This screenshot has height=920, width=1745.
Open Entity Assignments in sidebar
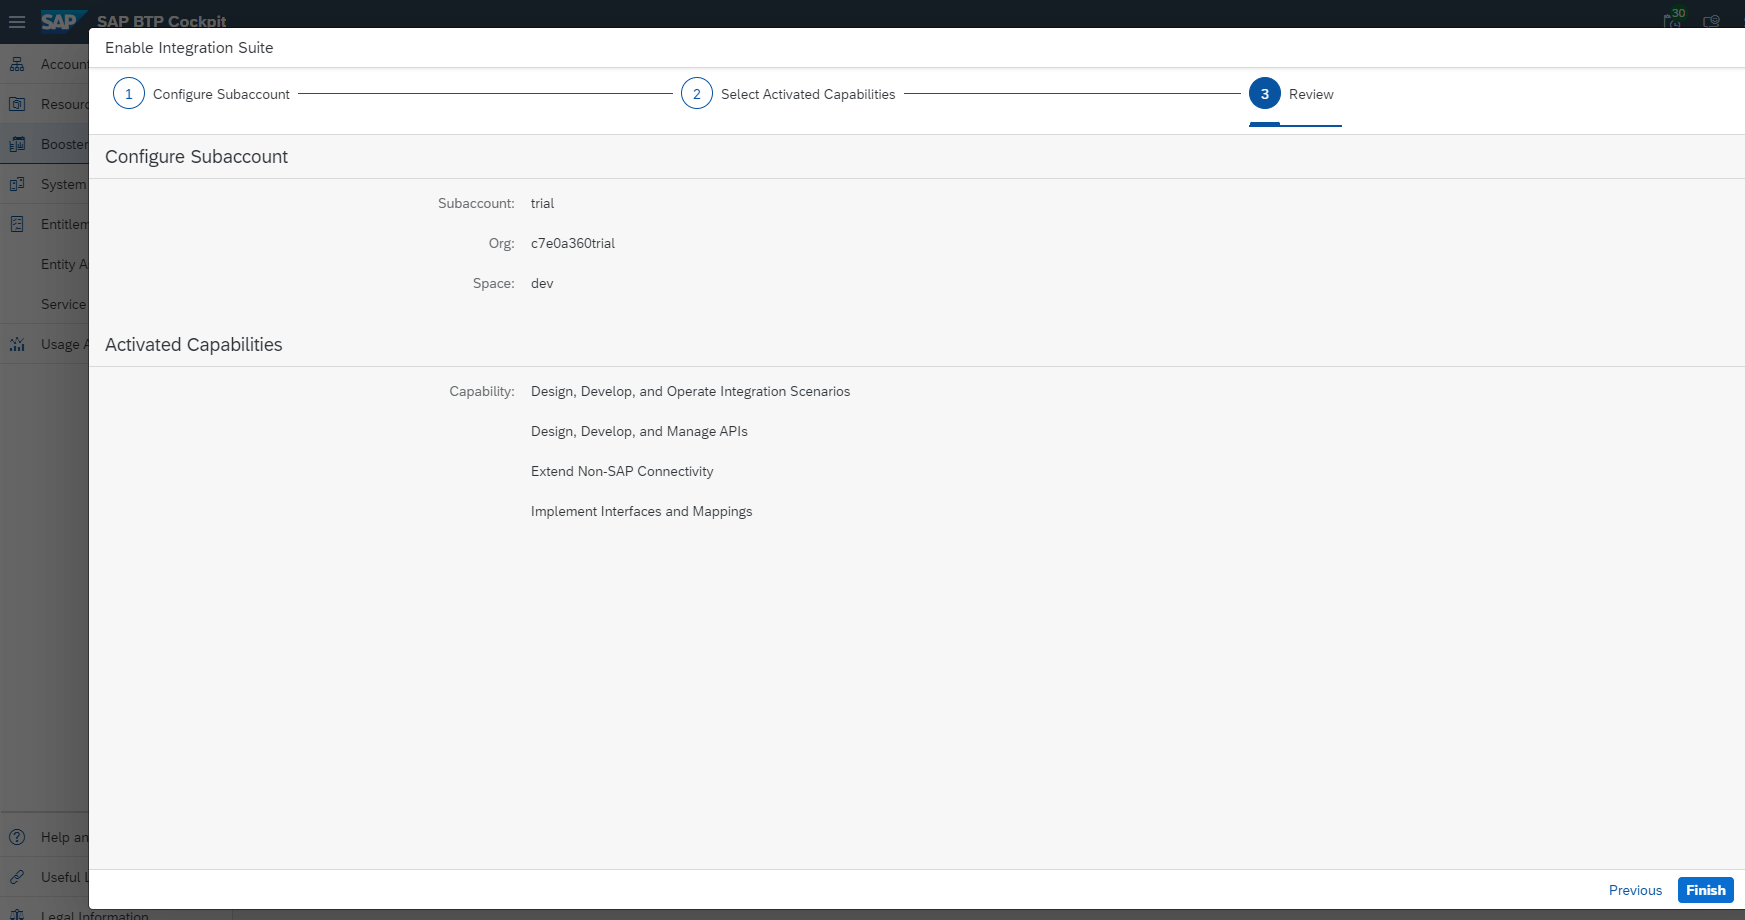tap(64, 264)
